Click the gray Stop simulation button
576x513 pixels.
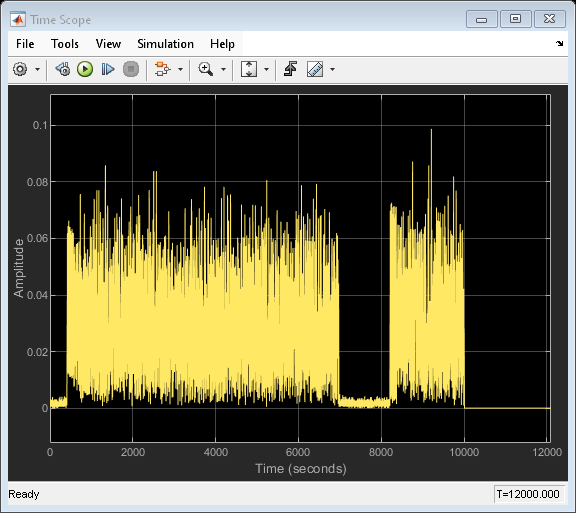pos(131,69)
